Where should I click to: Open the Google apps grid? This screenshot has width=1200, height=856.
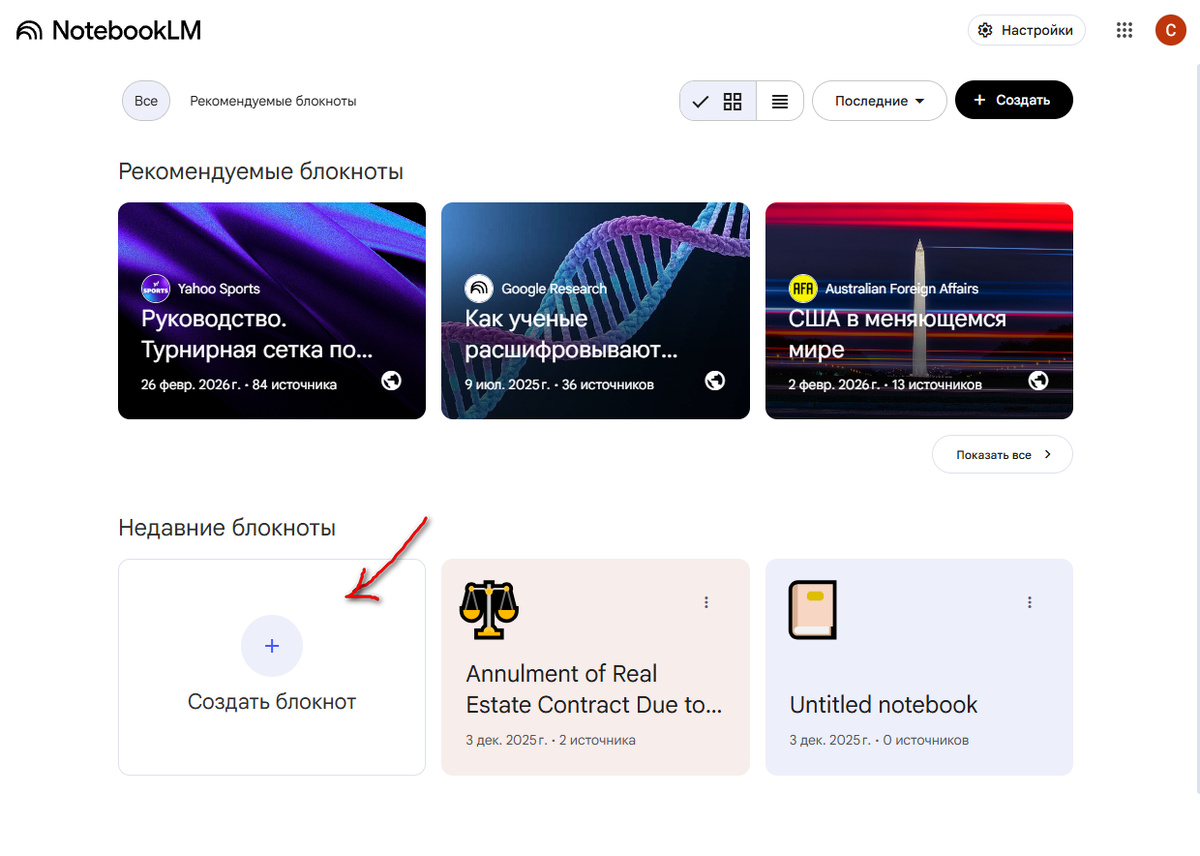pos(1124,31)
